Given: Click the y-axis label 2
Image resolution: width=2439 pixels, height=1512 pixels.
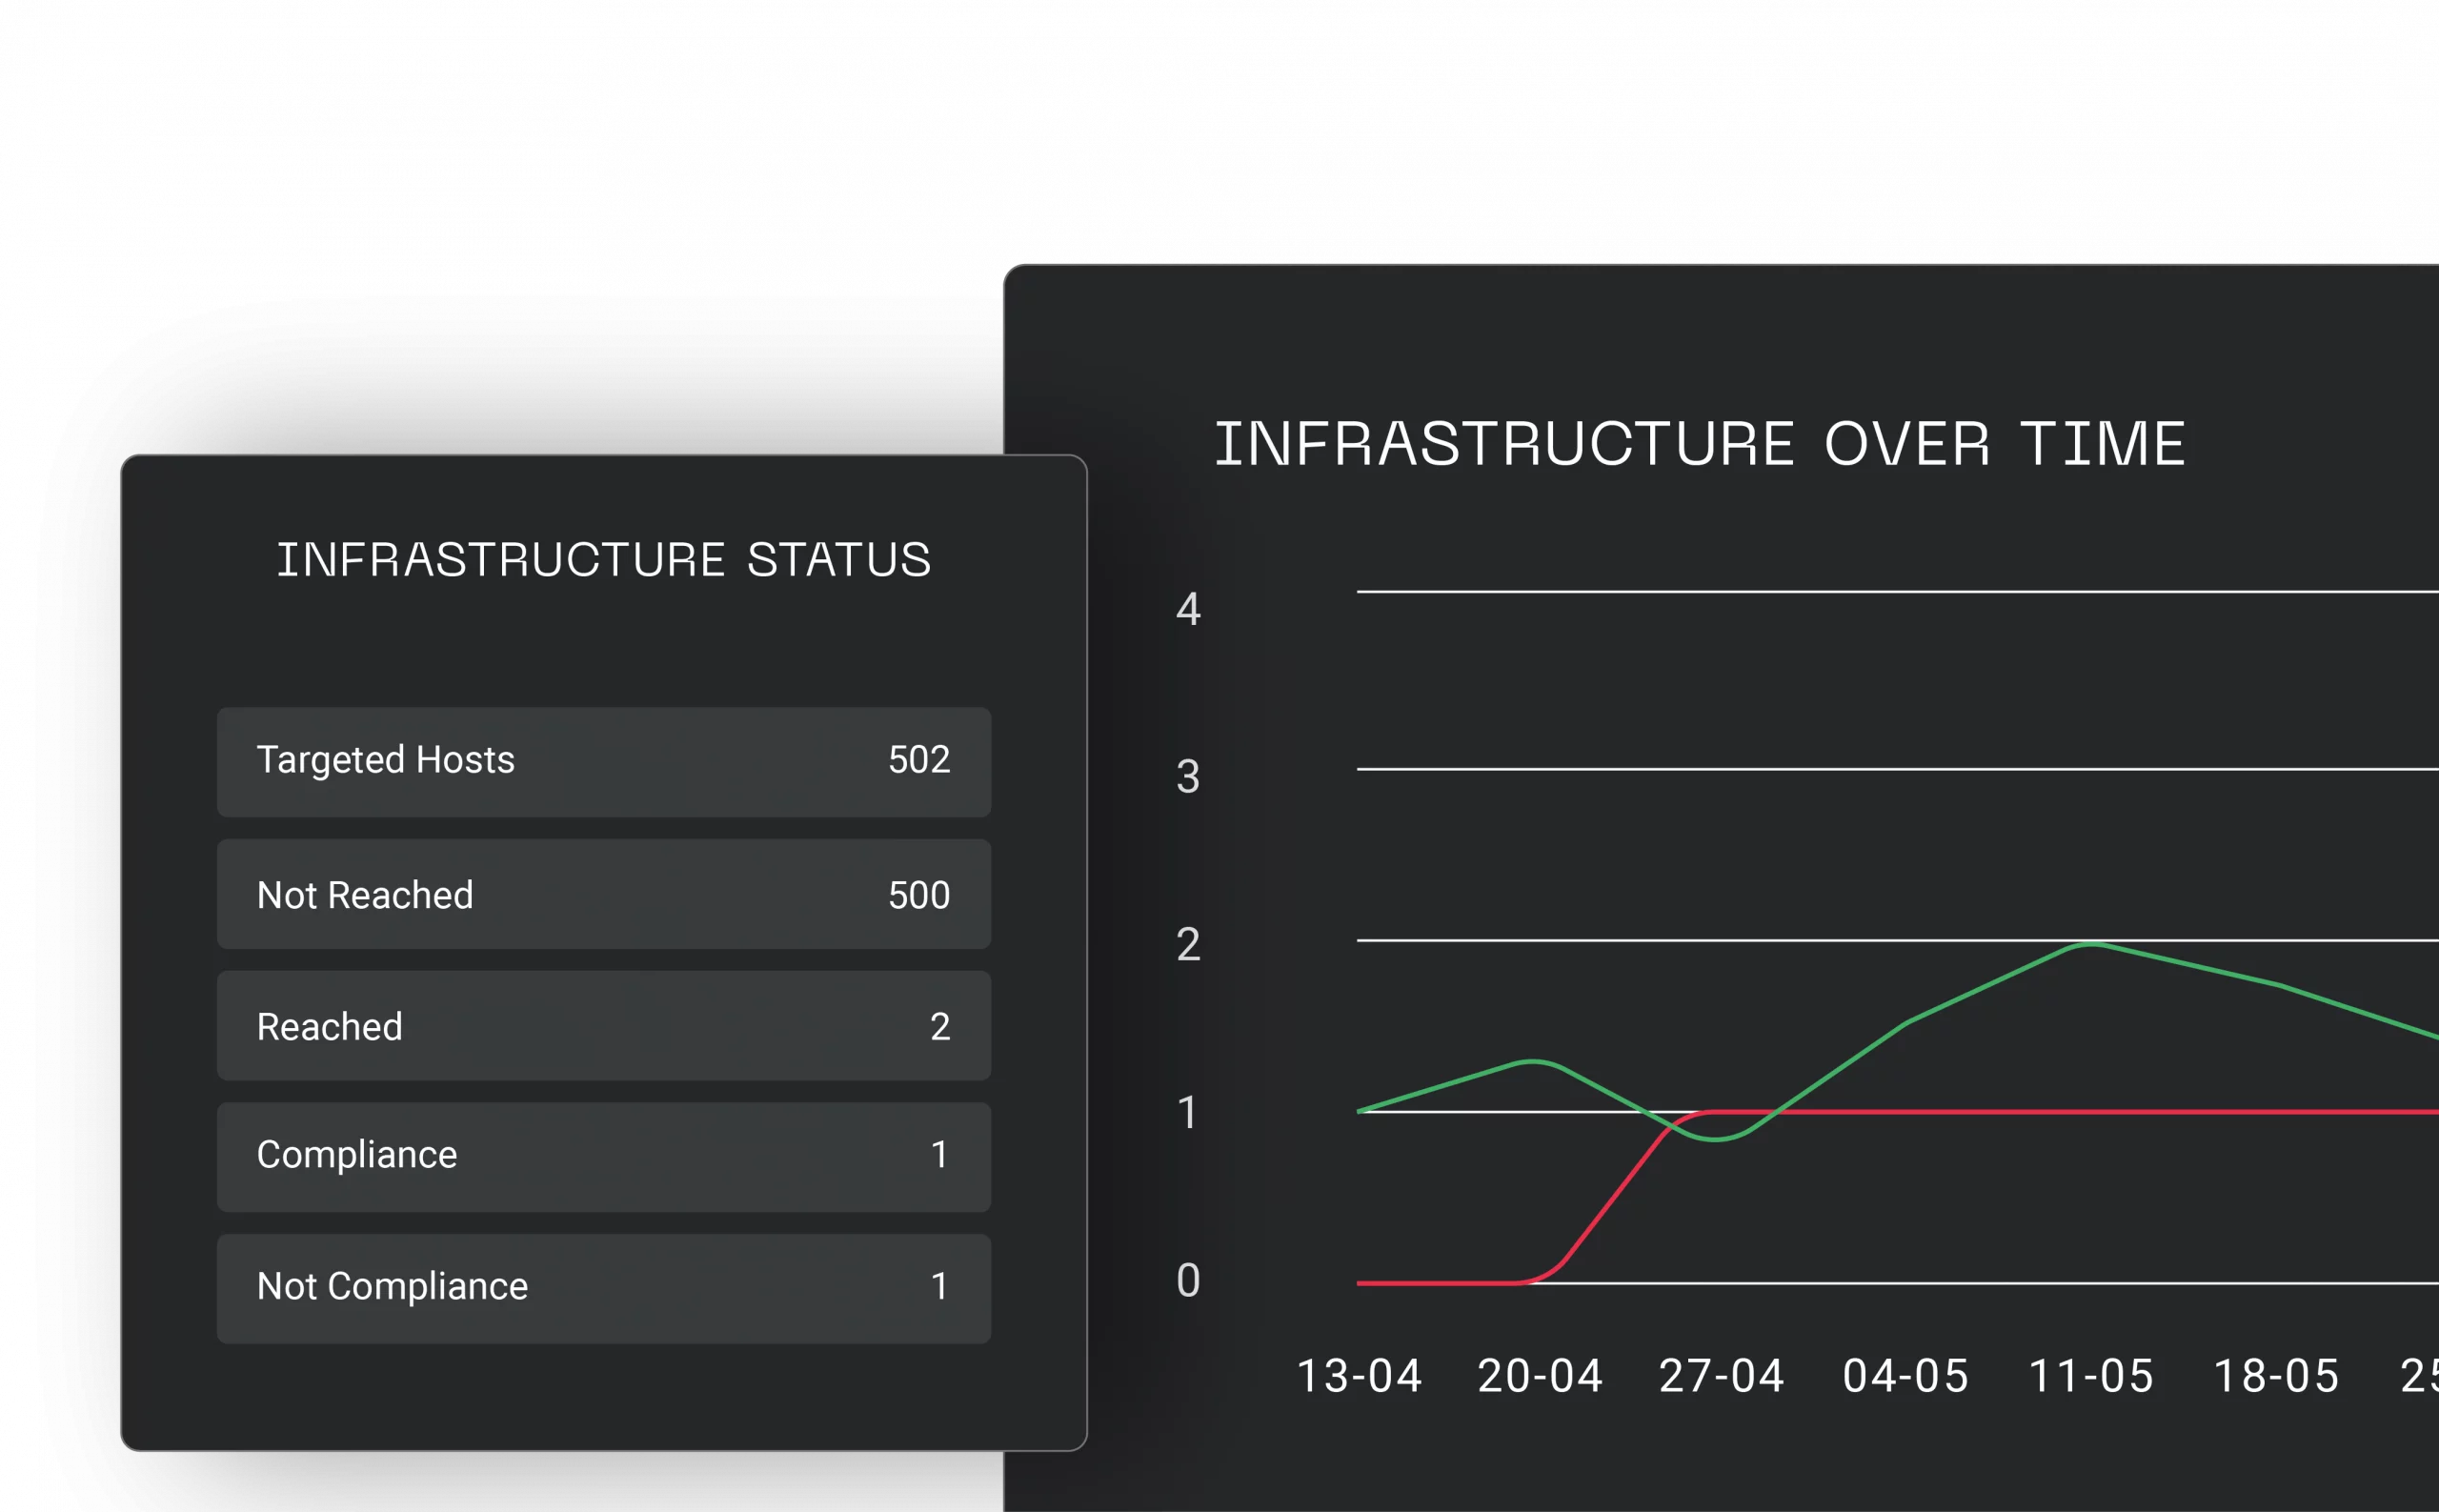Looking at the screenshot, I should pyautogui.click(x=1188, y=945).
